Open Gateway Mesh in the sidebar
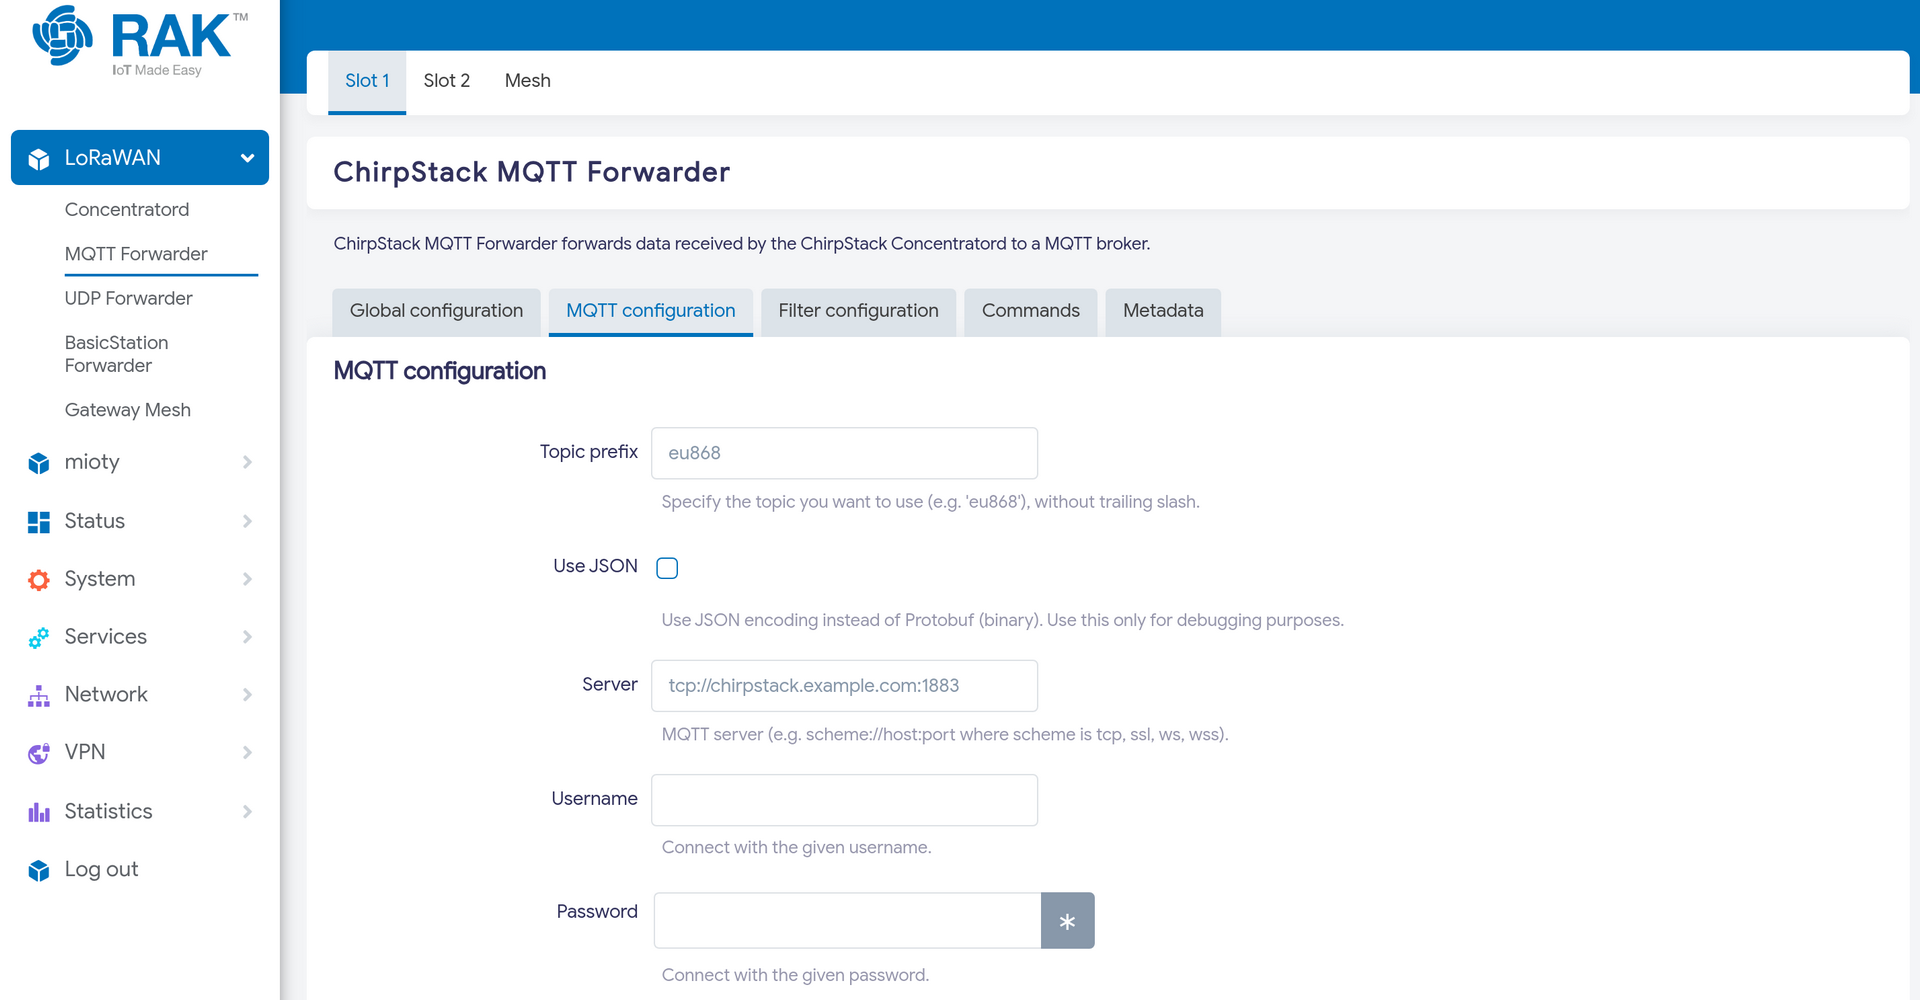 click(127, 410)
